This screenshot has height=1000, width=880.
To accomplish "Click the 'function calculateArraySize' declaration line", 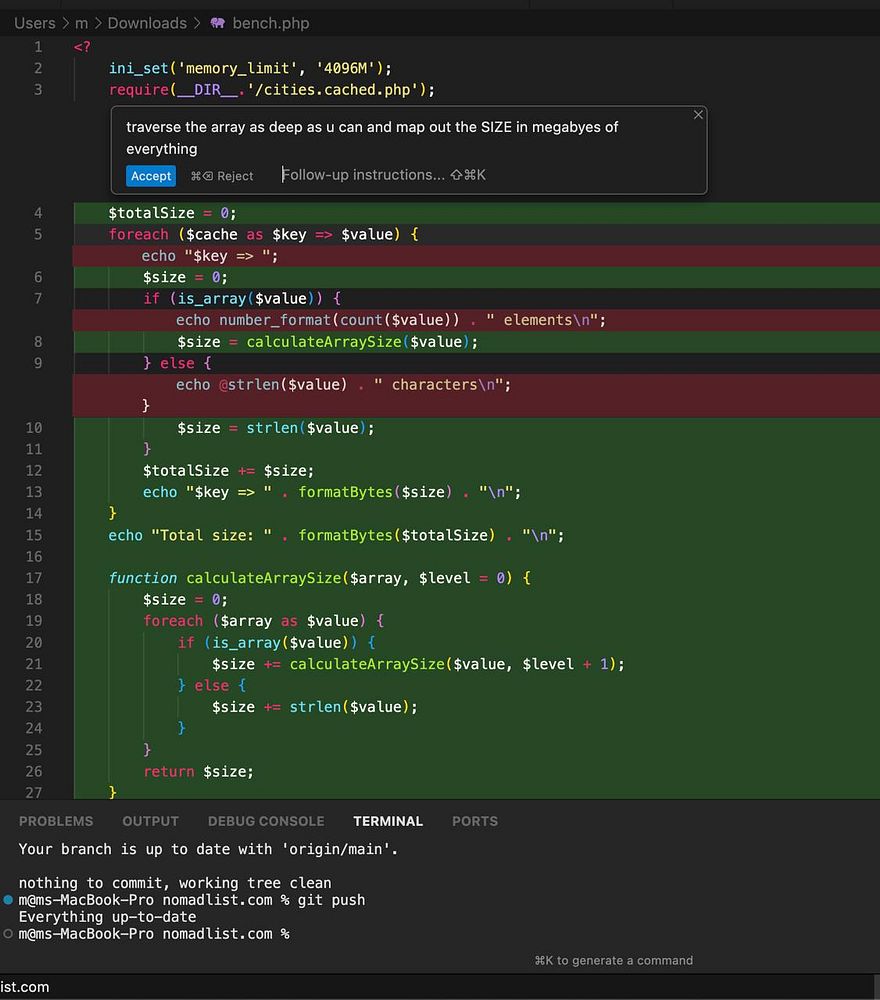I will tap(319, 578).
